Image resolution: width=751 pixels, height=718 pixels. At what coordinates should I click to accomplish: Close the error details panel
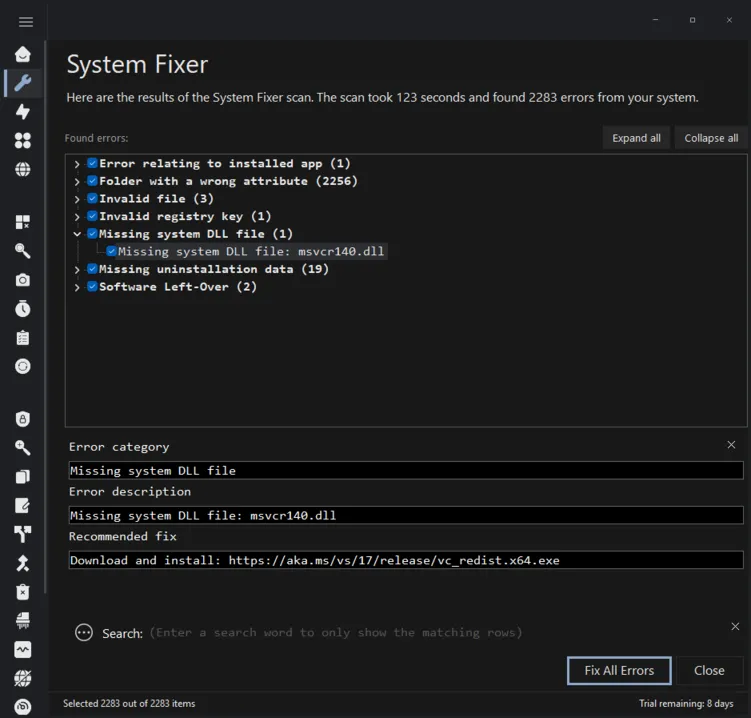click(731, 445)
